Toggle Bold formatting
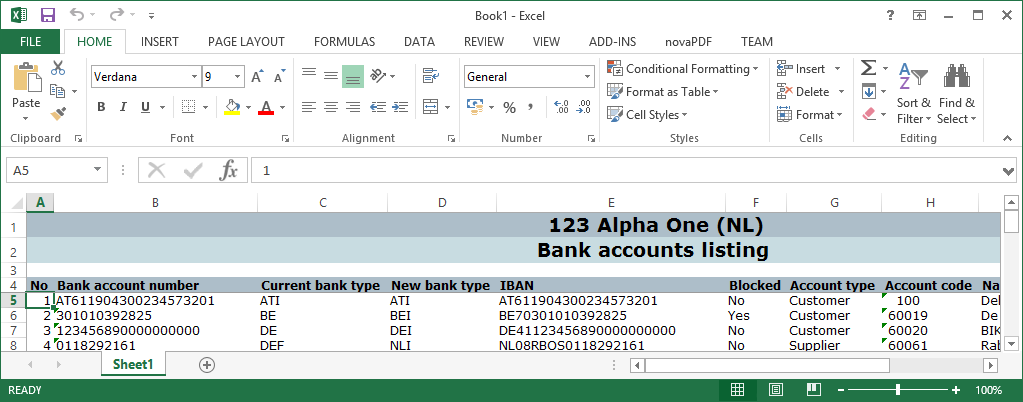 point(101,107)
